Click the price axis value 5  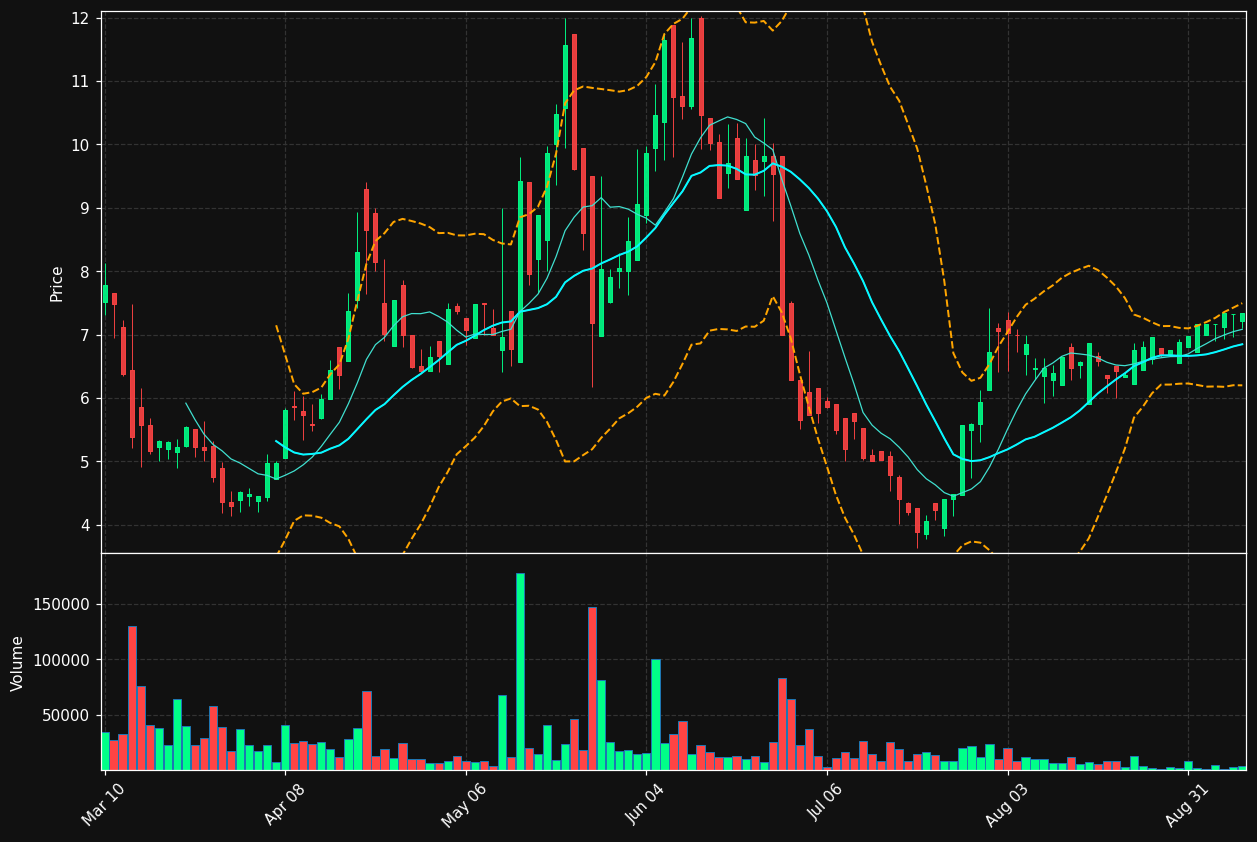tap(86, 462)
